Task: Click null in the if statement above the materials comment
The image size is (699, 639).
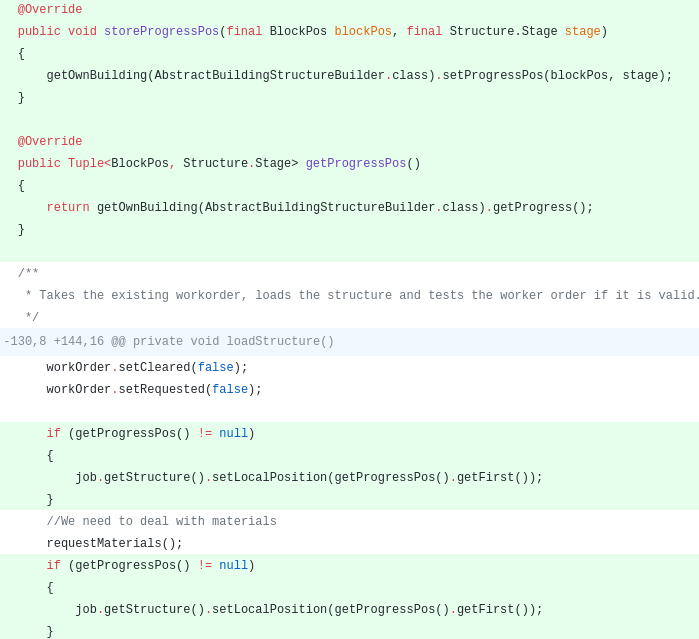Action: pos(233,434)
